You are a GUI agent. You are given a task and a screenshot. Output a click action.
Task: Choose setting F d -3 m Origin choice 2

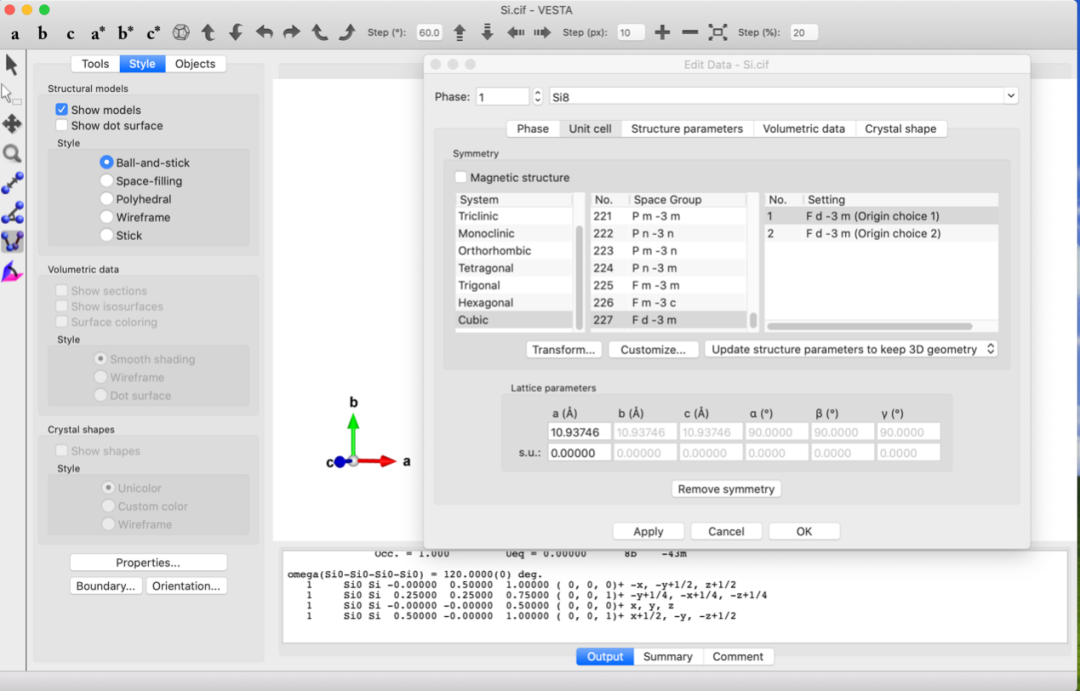pyautogui.click(x=881, y=234)
